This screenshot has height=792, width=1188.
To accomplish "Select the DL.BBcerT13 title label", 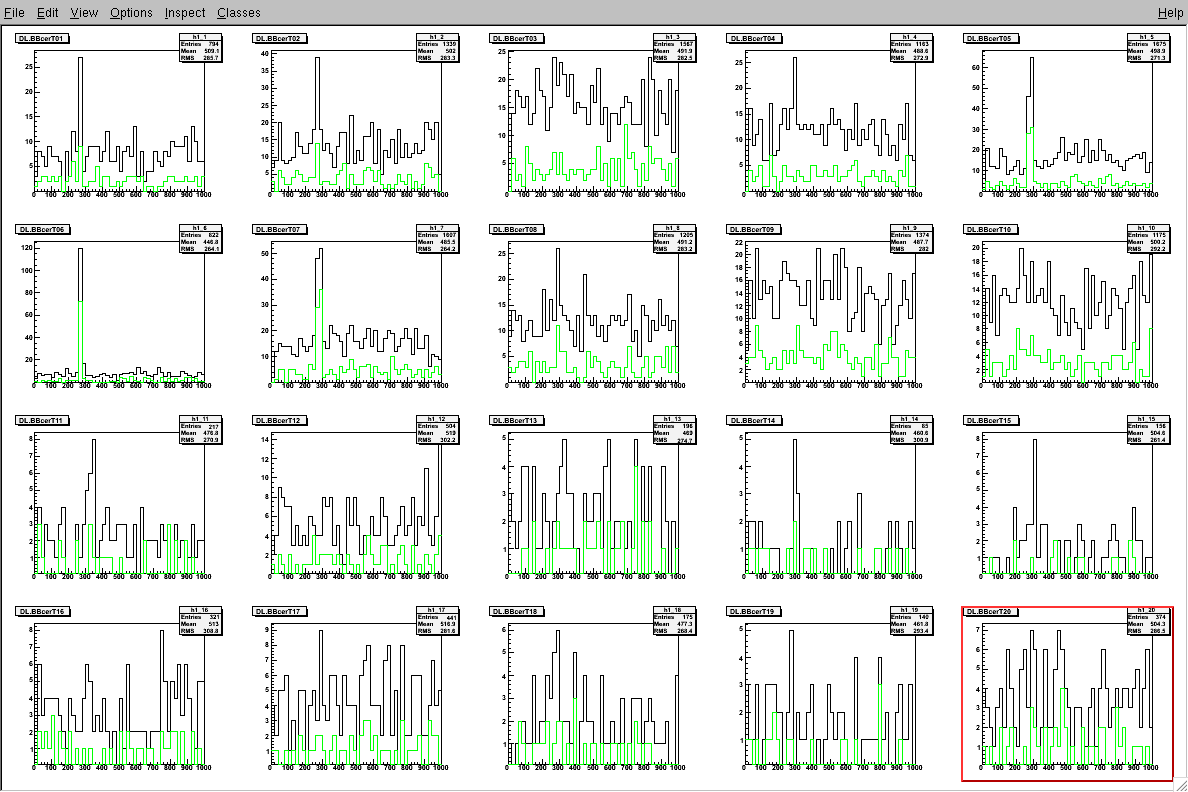I will [x=516, y=420].
